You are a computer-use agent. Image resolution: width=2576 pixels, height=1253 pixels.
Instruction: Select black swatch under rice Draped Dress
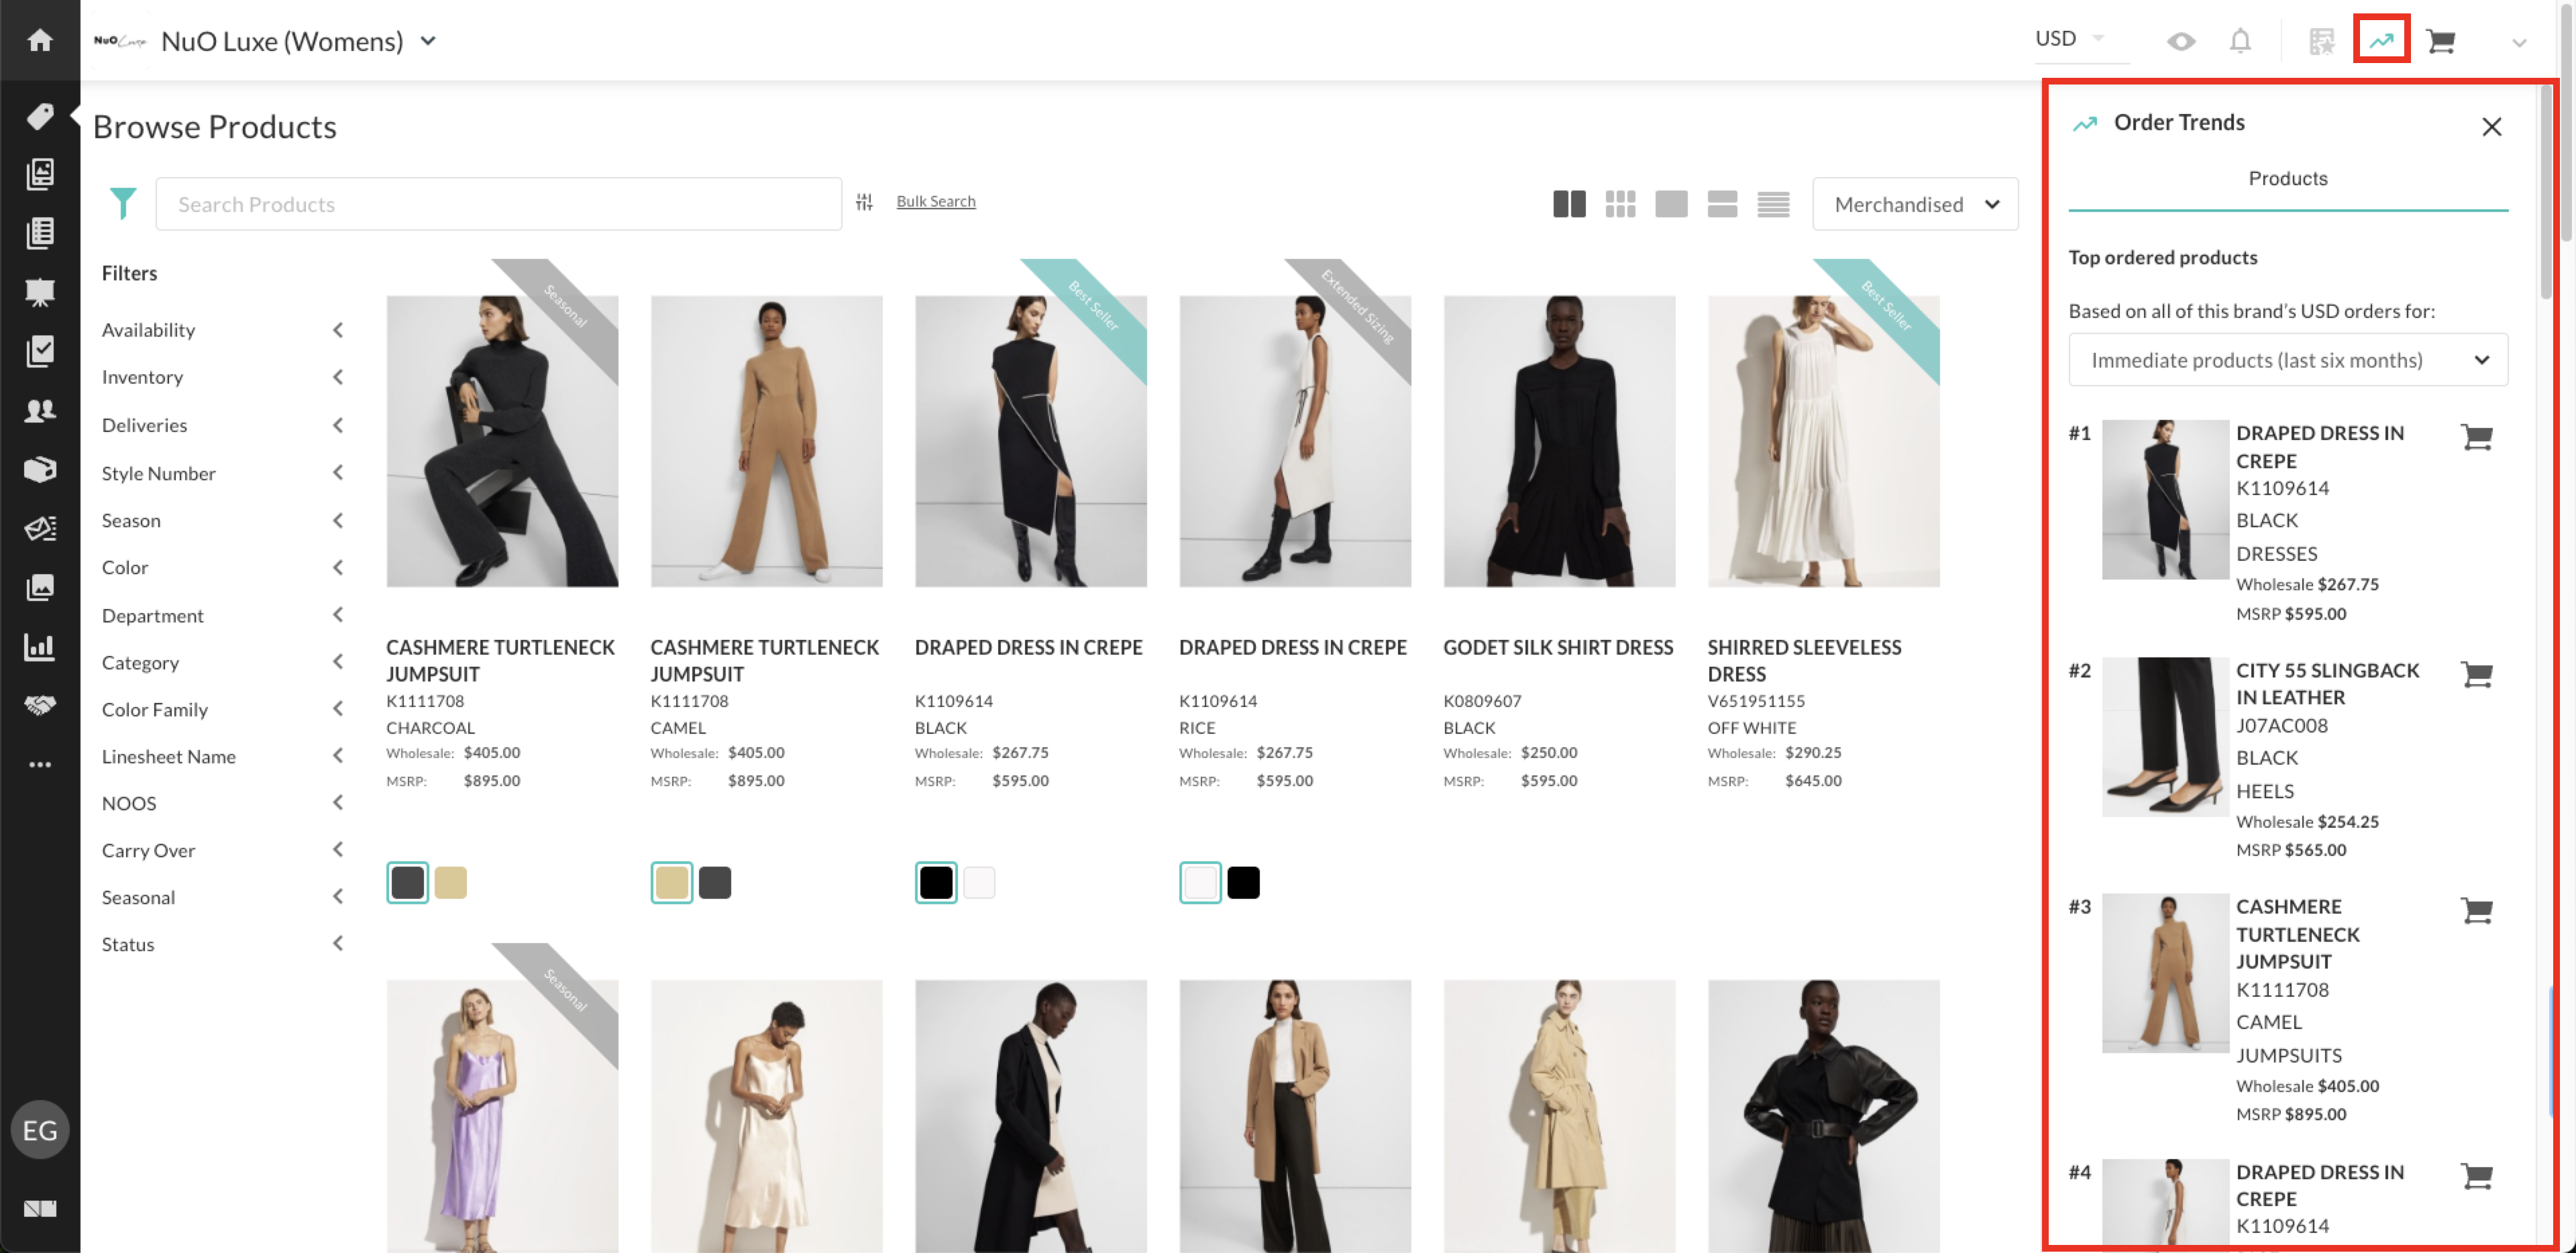(x=1243, y=882)
